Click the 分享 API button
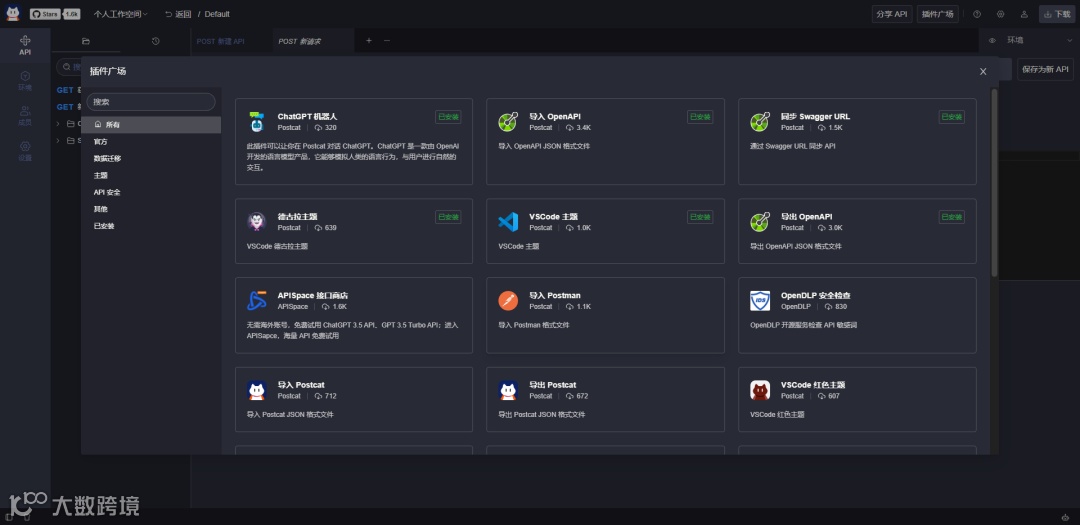1080x525 pixels. click(x=892, y=14)
